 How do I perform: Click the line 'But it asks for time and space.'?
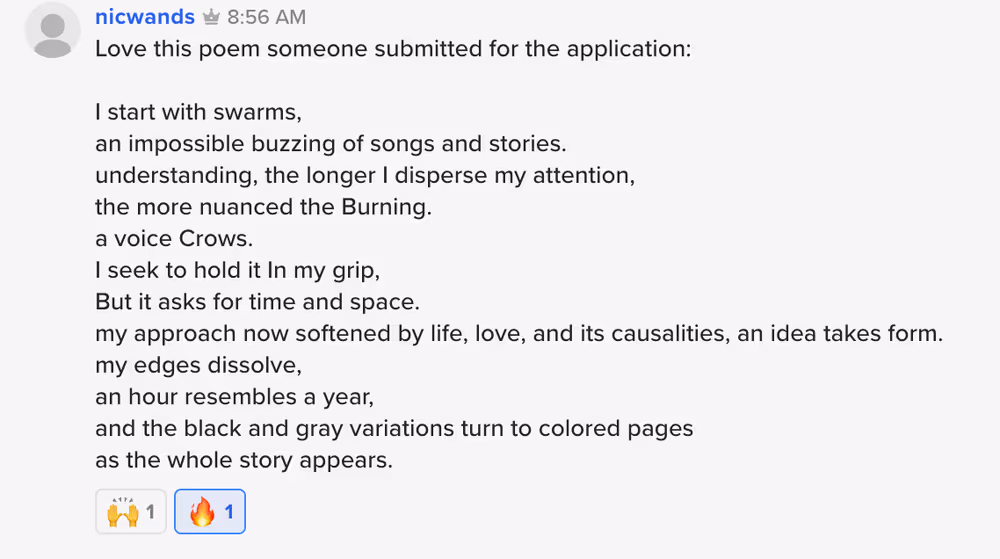[258, 301]
